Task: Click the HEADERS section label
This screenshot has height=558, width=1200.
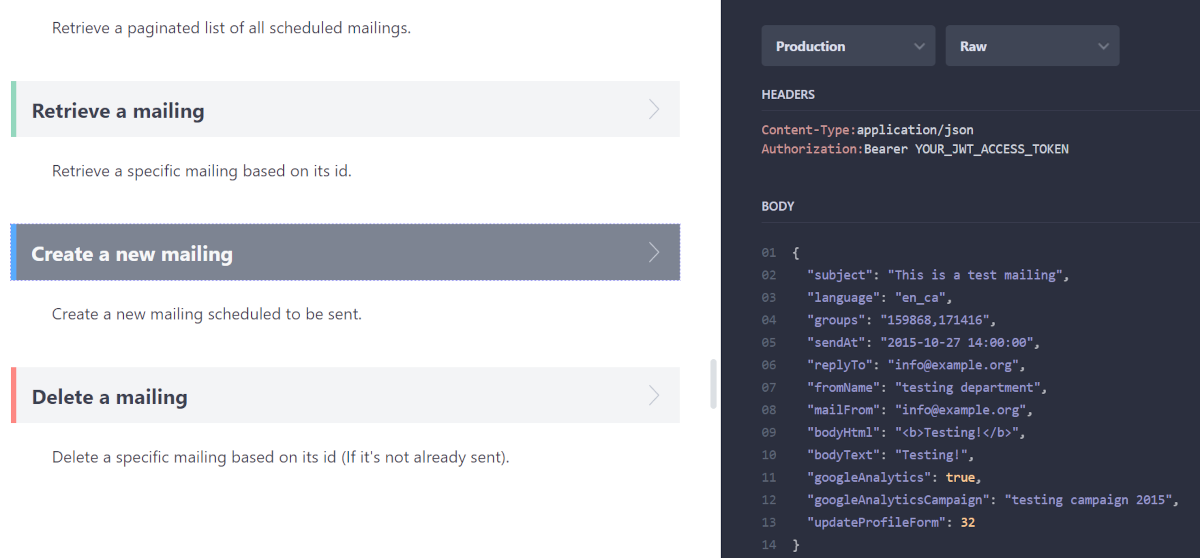Action: coord(788,95)
